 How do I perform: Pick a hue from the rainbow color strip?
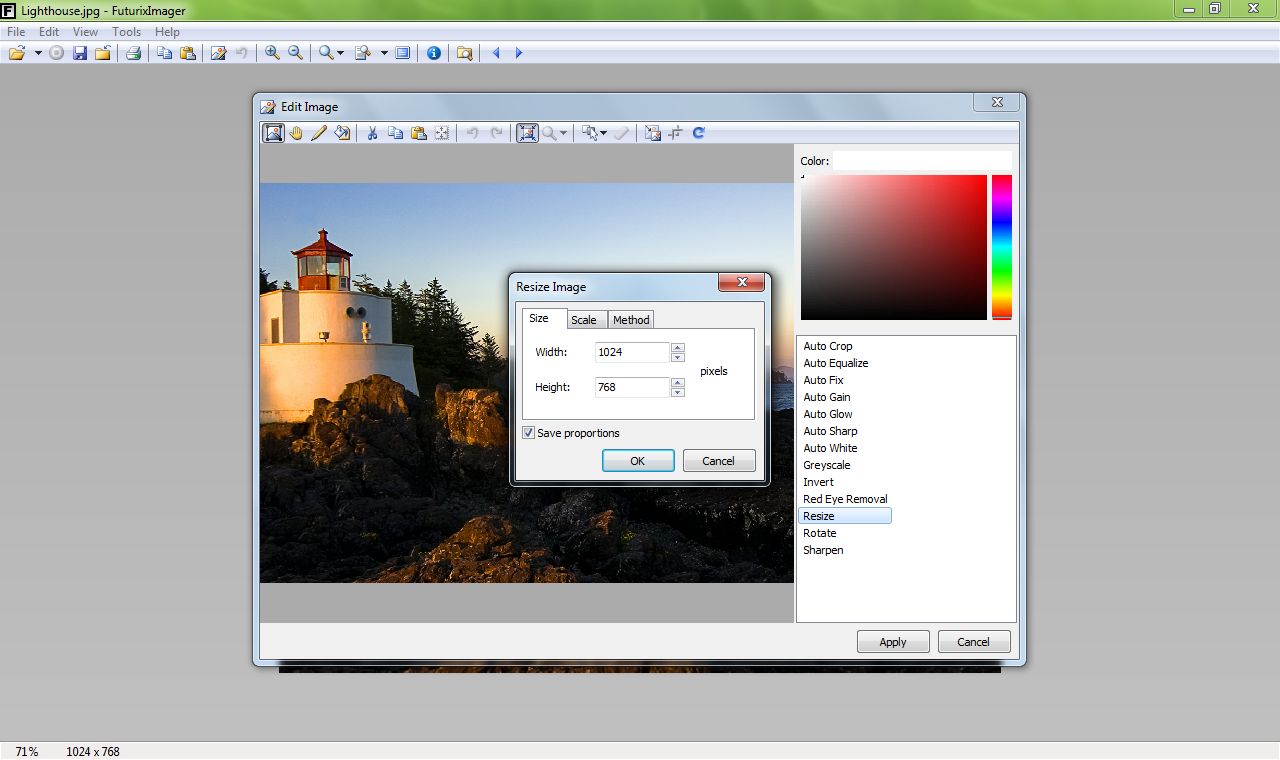click(x=1001, y=245)
